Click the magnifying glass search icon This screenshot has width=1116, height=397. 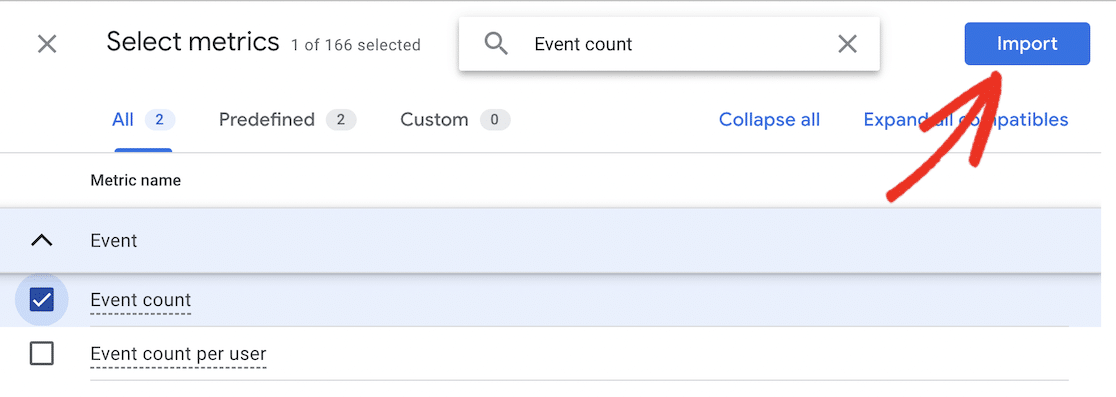[x=496, y=44]
